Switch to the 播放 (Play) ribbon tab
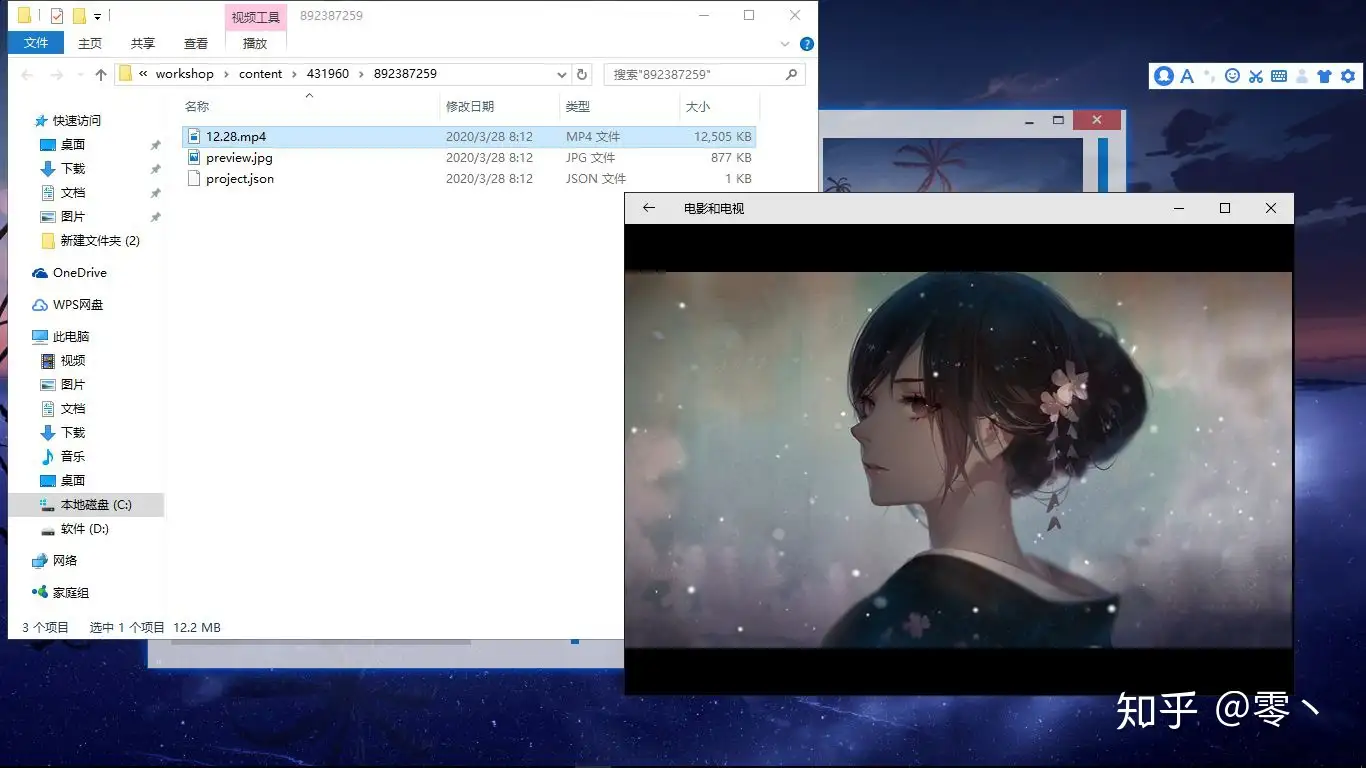The image size is (1366, 768). coord(255,43)
